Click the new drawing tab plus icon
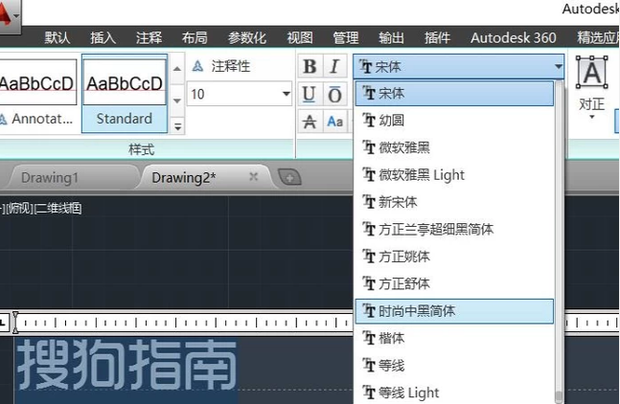620x404 pixels. tap(289, 177)
